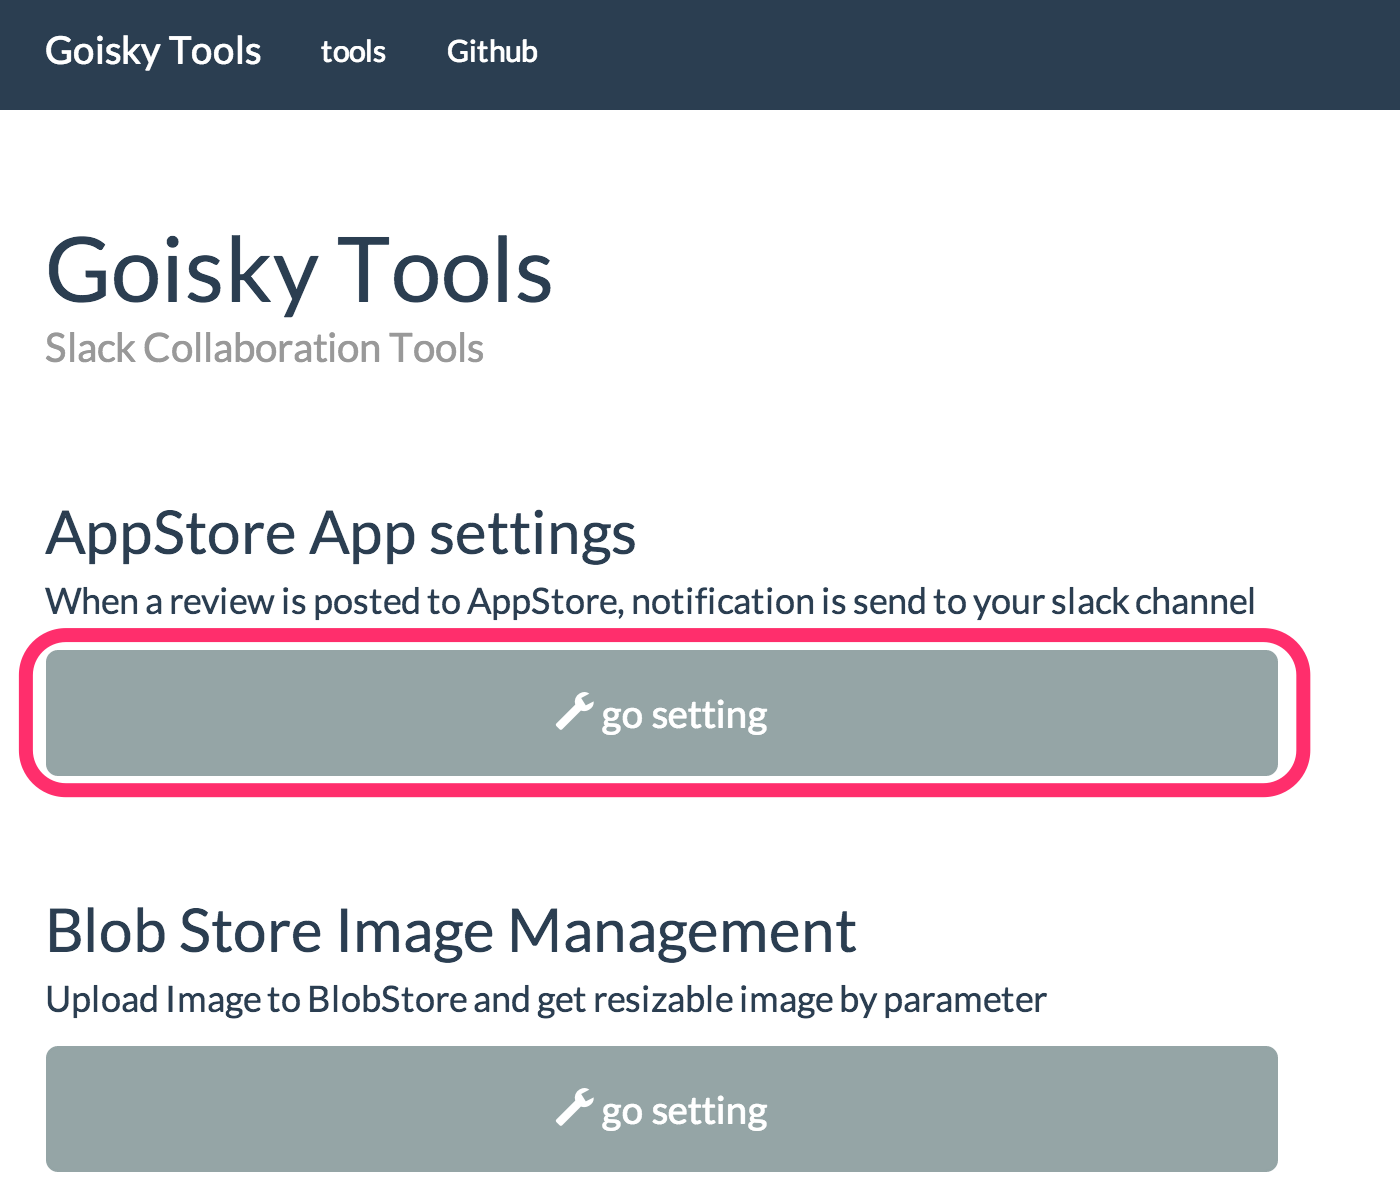Image resolution: width=1400 pixels, height=1186 pixels.
Task: Click wrench icon in Blob Store go setting button
Action: pyautogui.click(x=575, y=1108)
